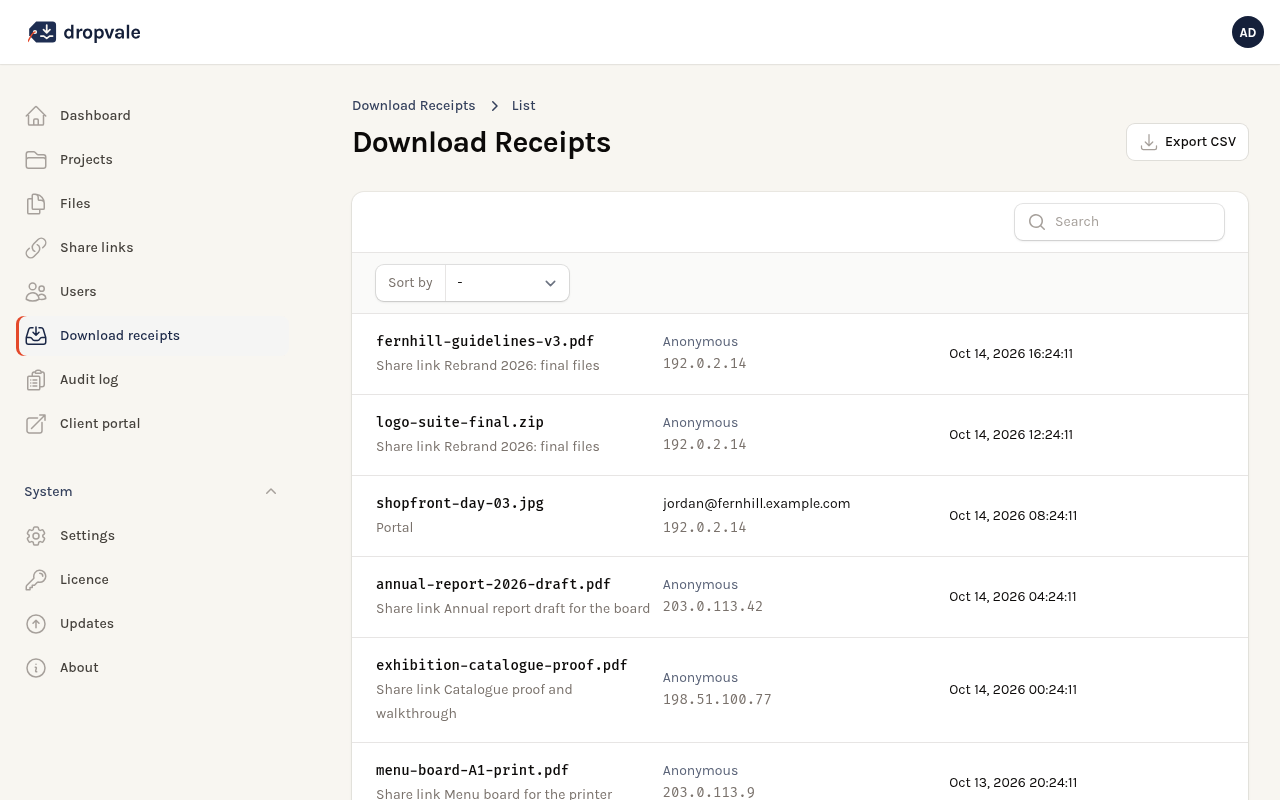Open the logo-suite-final.zip receipt
Screen dimensions: 1280x800
pos(800,435)
